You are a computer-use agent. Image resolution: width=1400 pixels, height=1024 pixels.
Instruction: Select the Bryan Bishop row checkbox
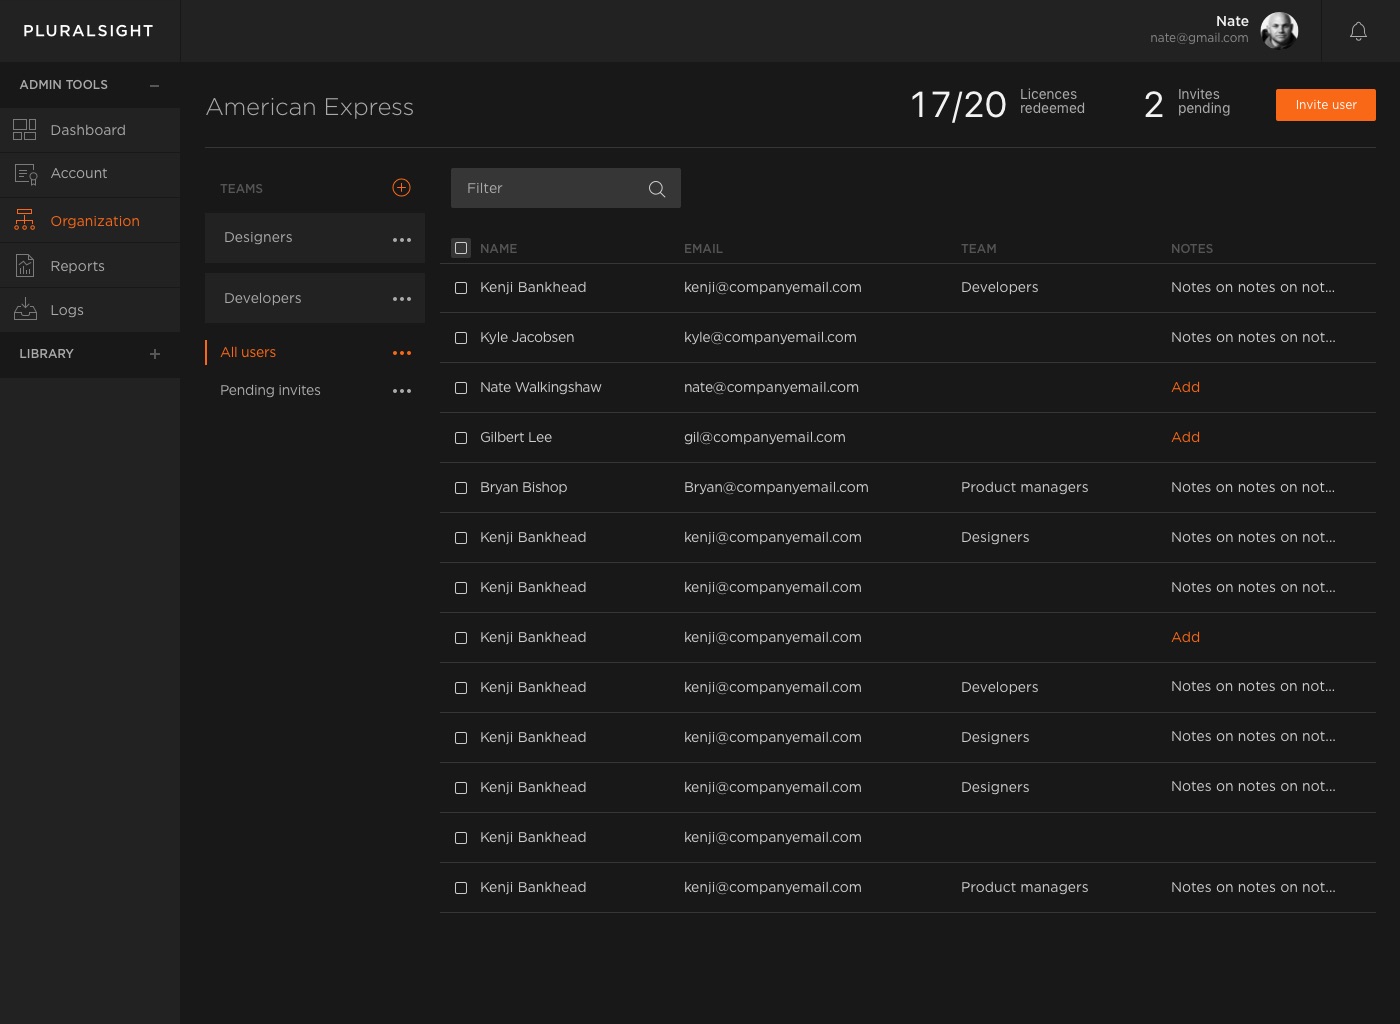(x=461, y=488)
